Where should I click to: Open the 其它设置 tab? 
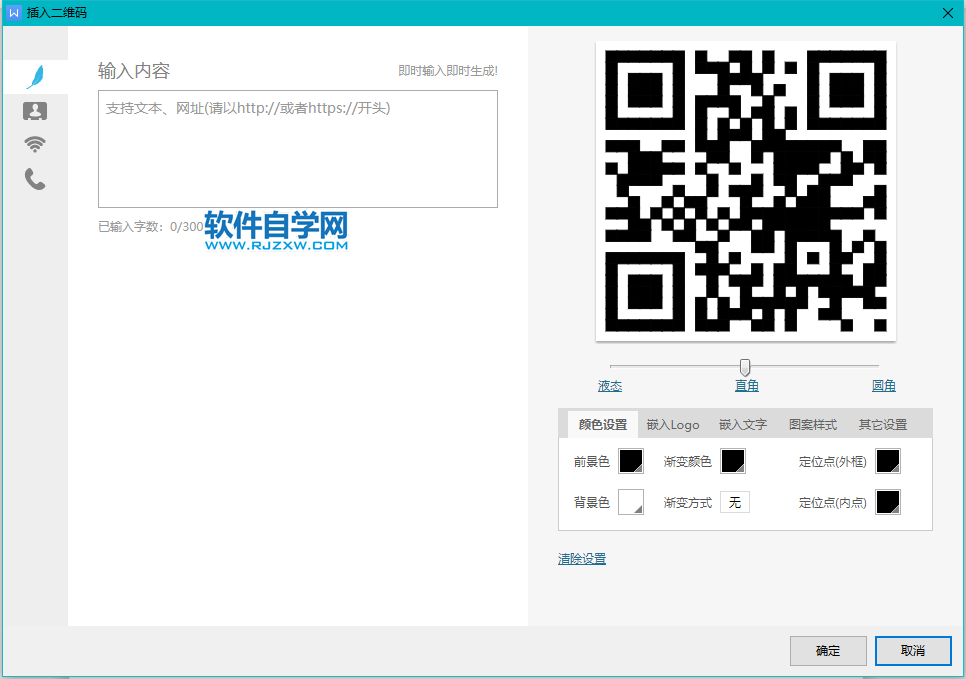pos(883,424)
